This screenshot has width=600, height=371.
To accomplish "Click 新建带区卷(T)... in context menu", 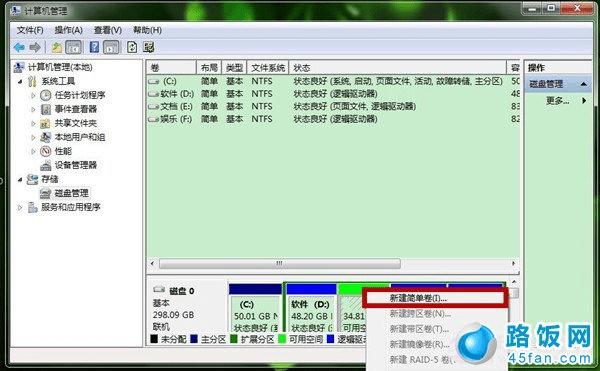I will tap(419, 329).
